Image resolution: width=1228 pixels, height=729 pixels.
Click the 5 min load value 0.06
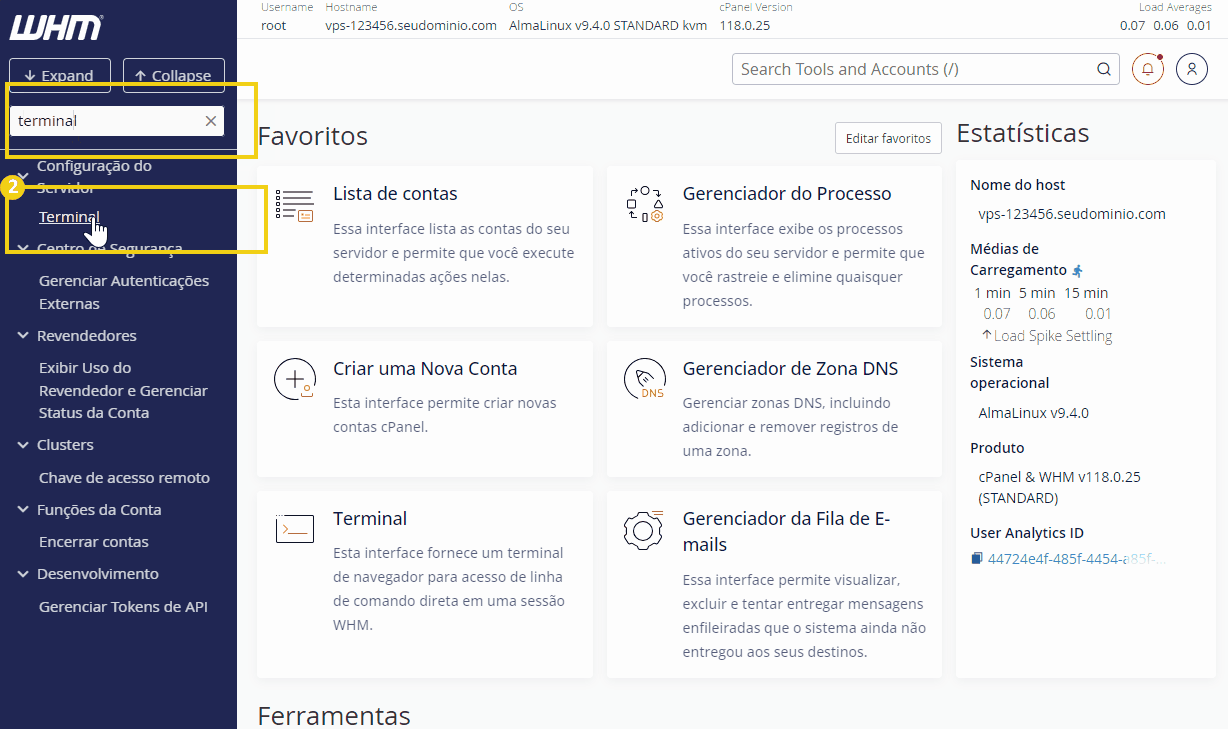point(1042,314)
